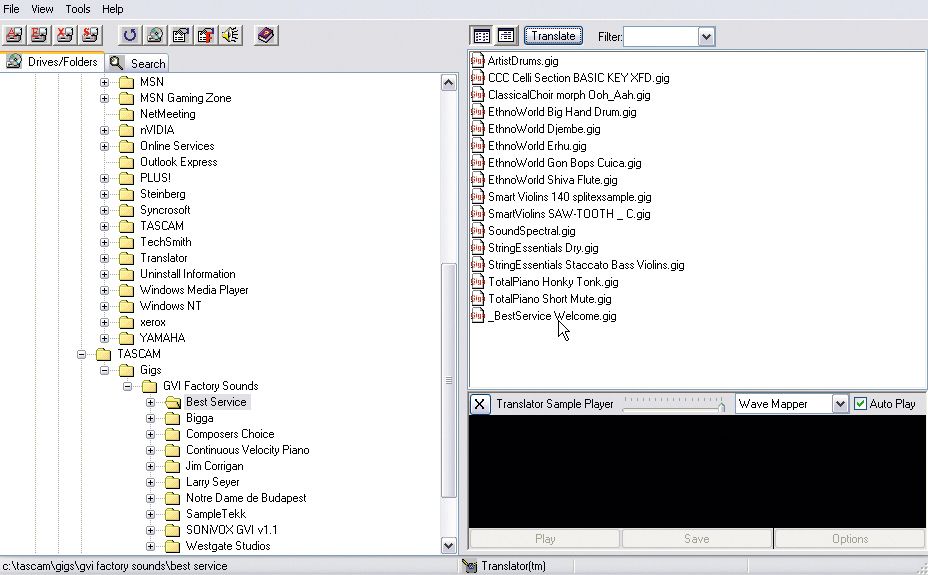The height and width of the screenshot is (575, 928).
Task: Click the Play button
Action: 544,539
